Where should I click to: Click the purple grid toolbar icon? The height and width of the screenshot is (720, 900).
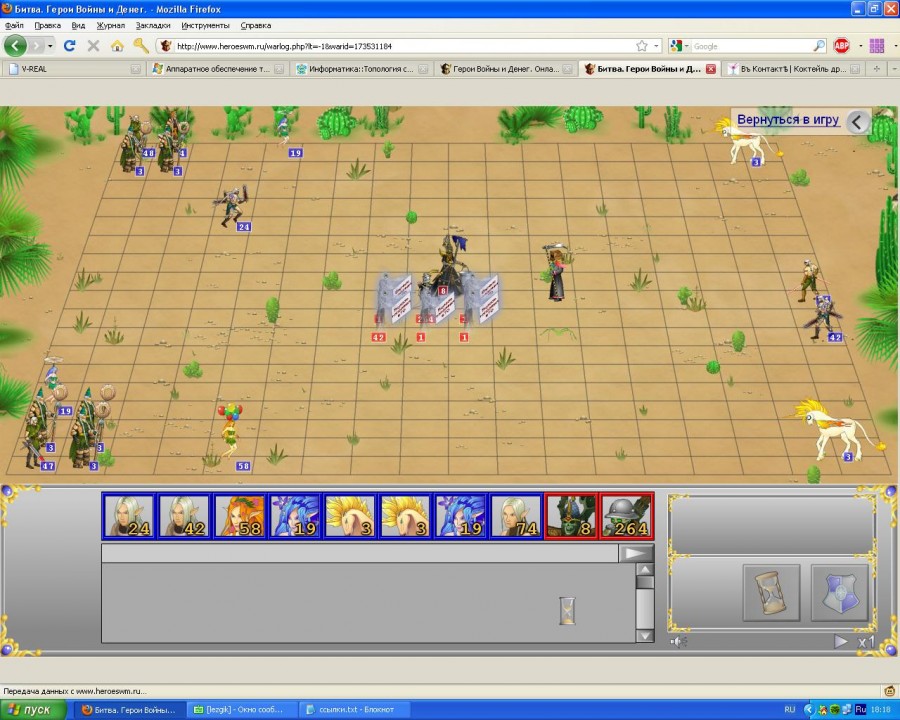pyautogui.click(x=876, y=46)
